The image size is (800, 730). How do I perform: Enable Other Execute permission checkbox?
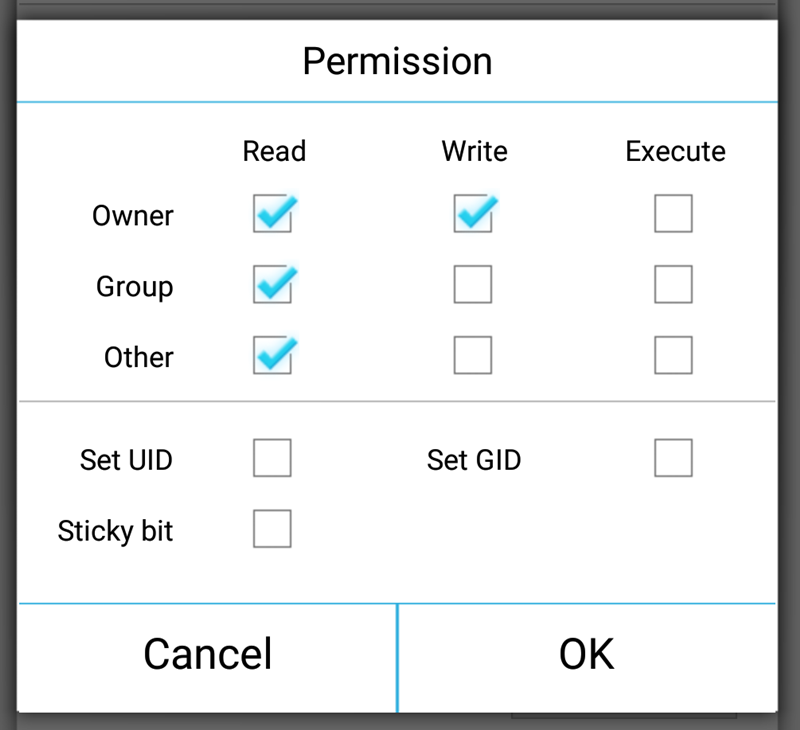pyautogui.click(x=673, y=355)
